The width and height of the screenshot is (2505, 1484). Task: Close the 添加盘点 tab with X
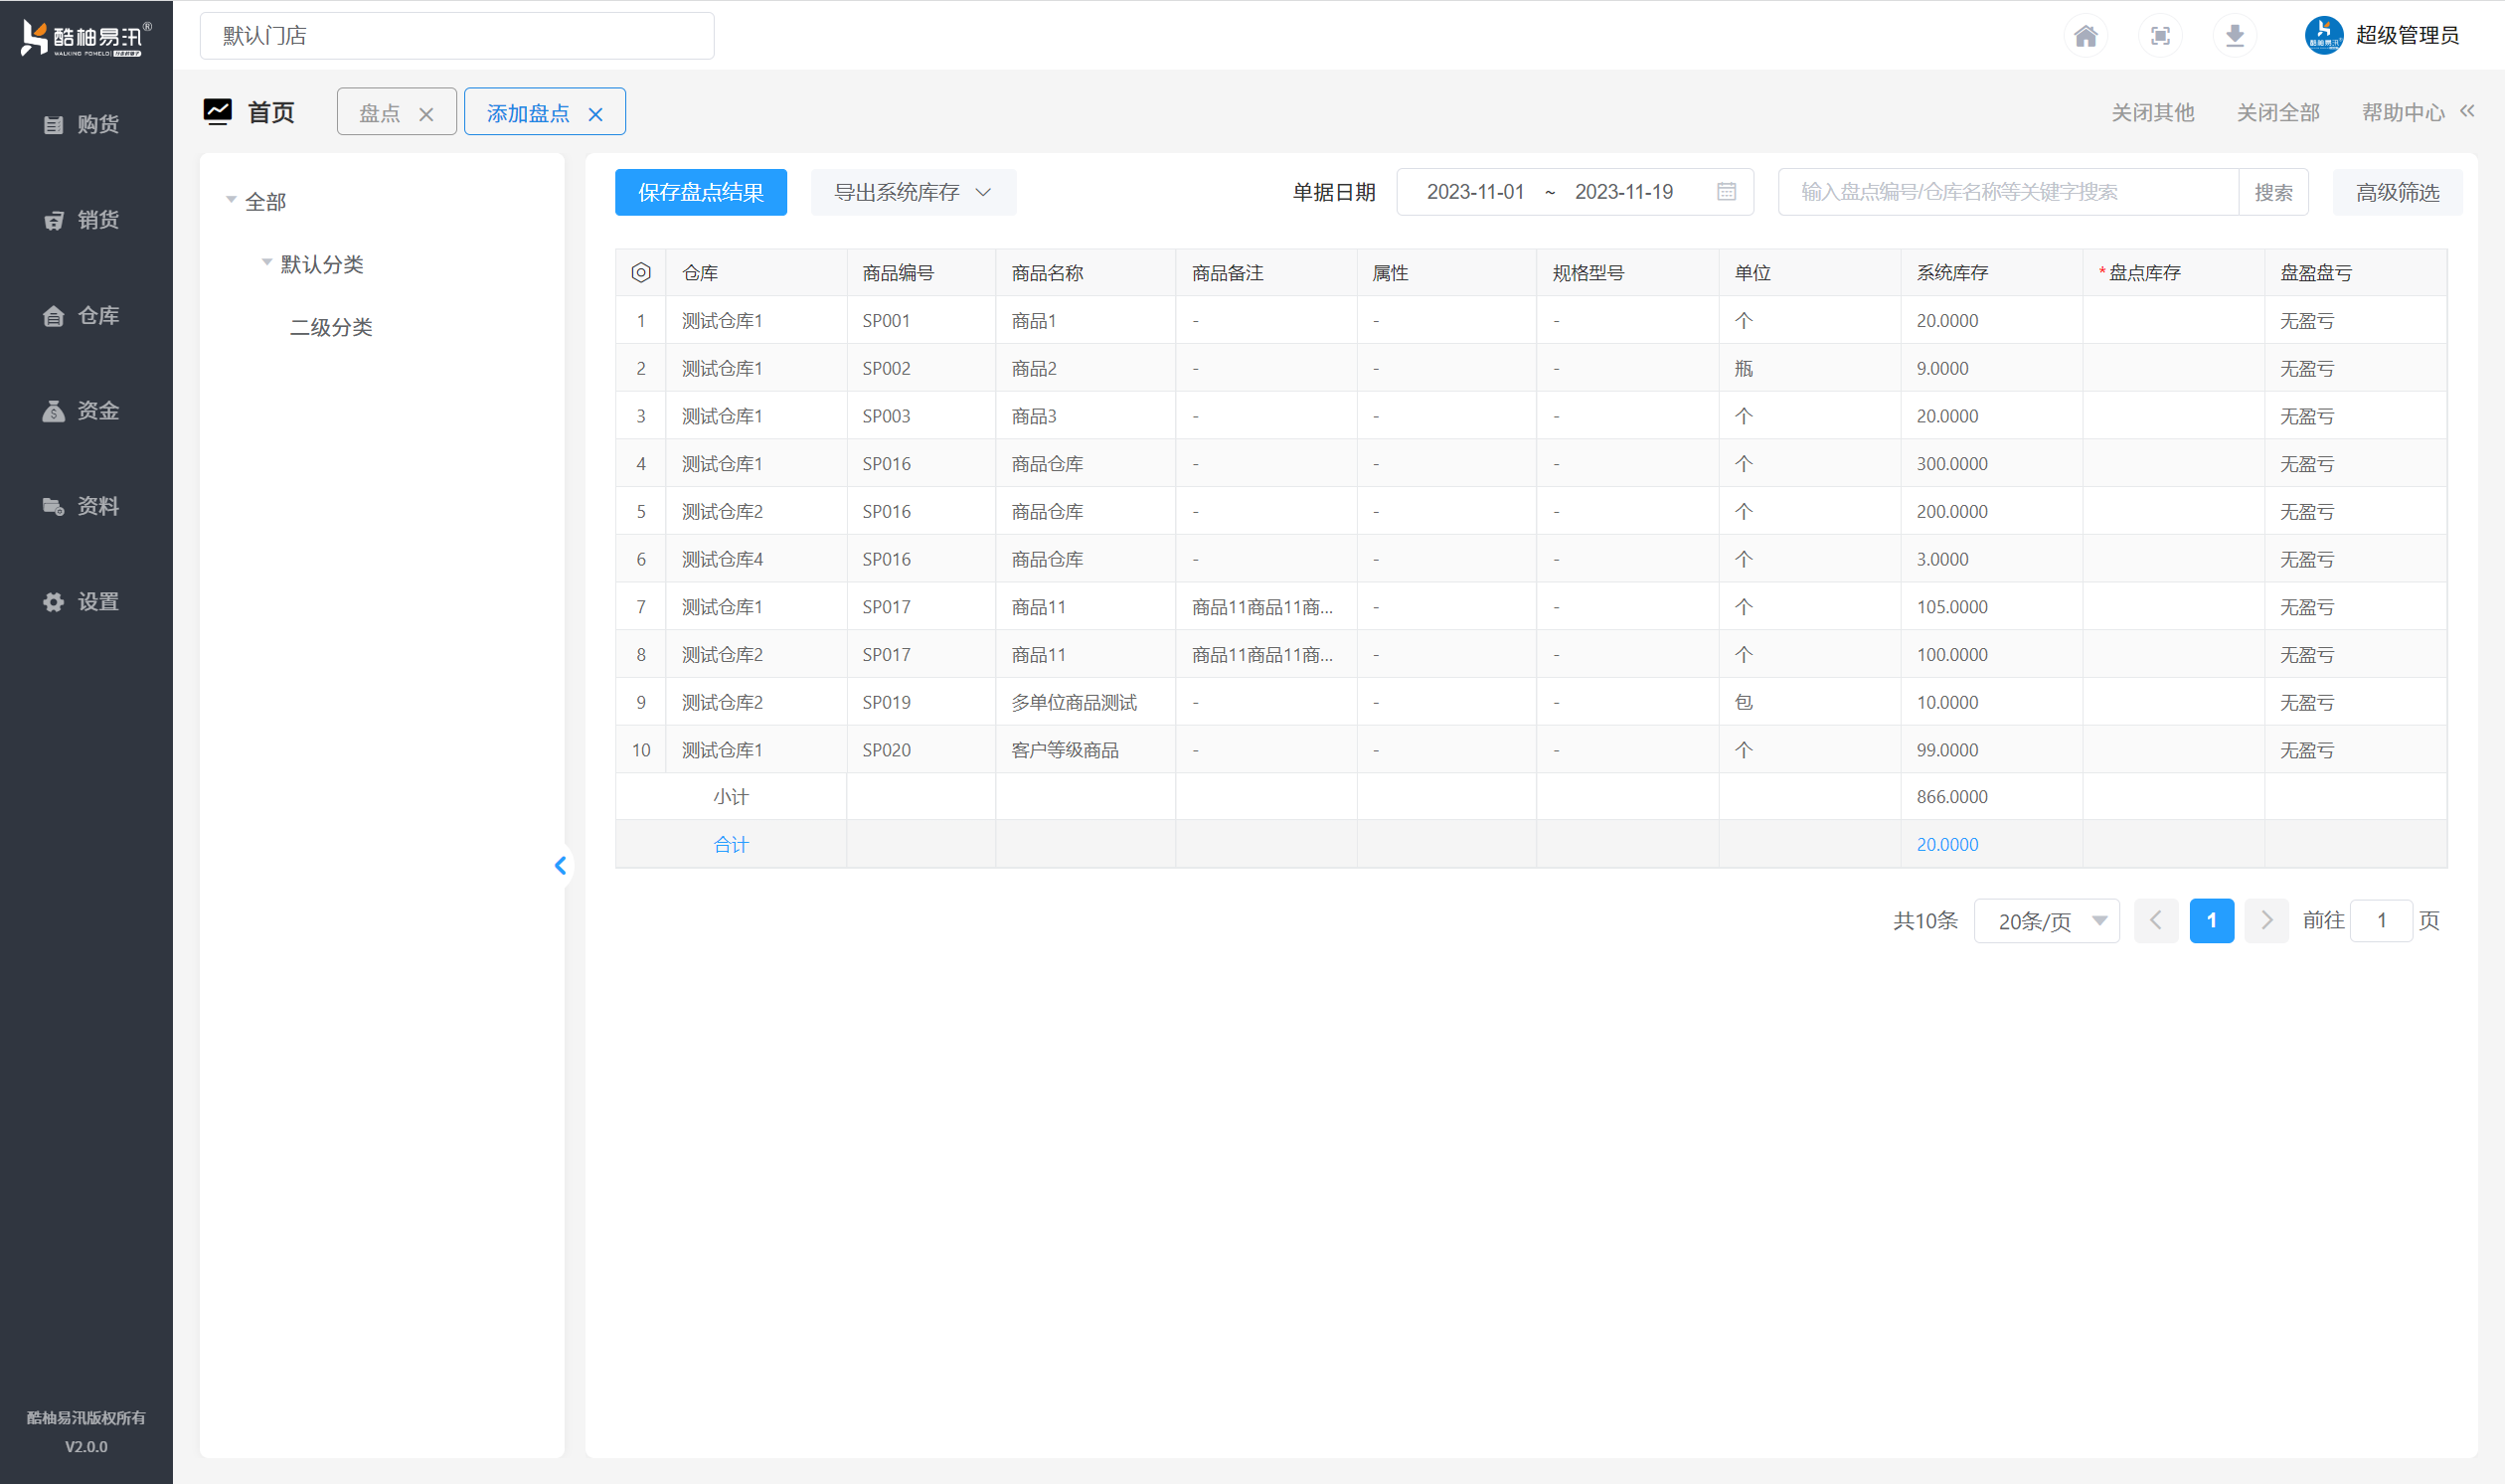coord(596,114)
